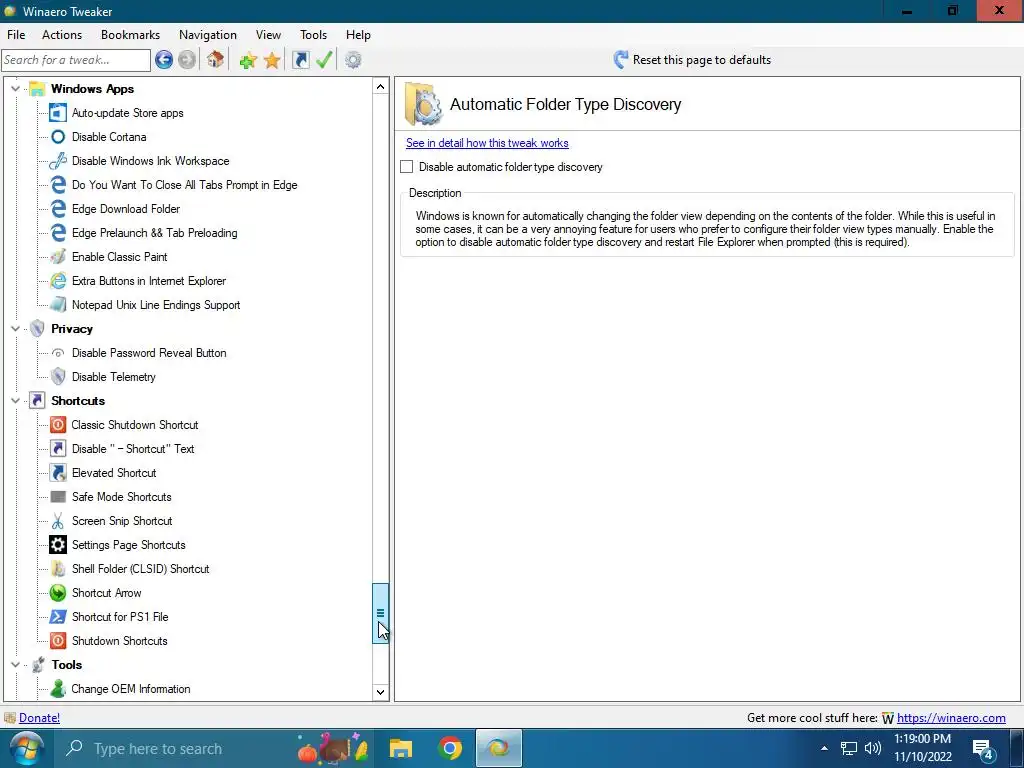Select Disable " - Shortcut" Text item
This screenshot has height=768, width=1024.
coord(133,449)
